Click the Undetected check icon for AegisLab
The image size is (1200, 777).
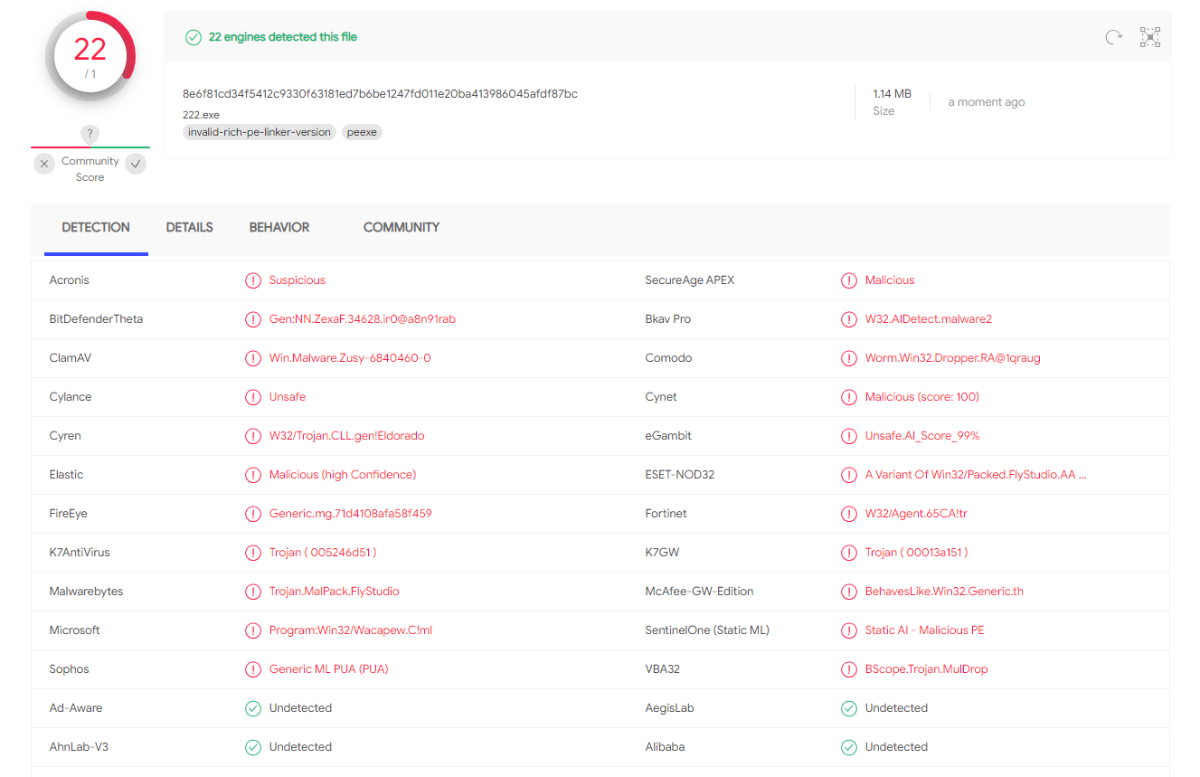pyautogui.click(x=849, y=709)
